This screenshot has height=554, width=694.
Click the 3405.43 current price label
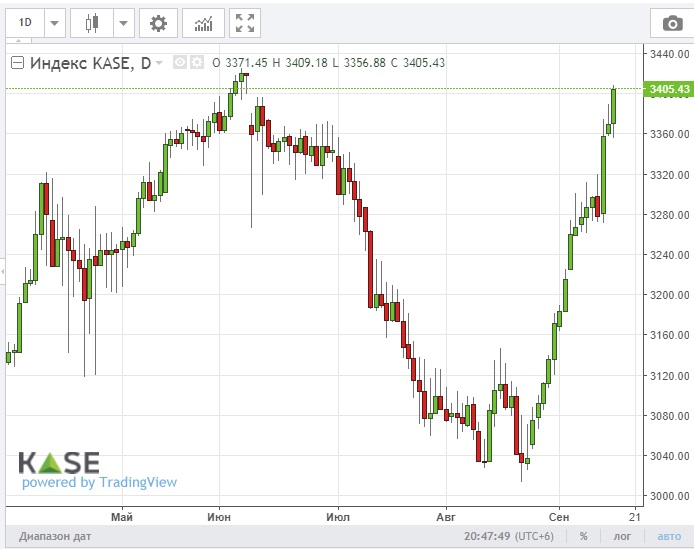click(x=669, y=89)
